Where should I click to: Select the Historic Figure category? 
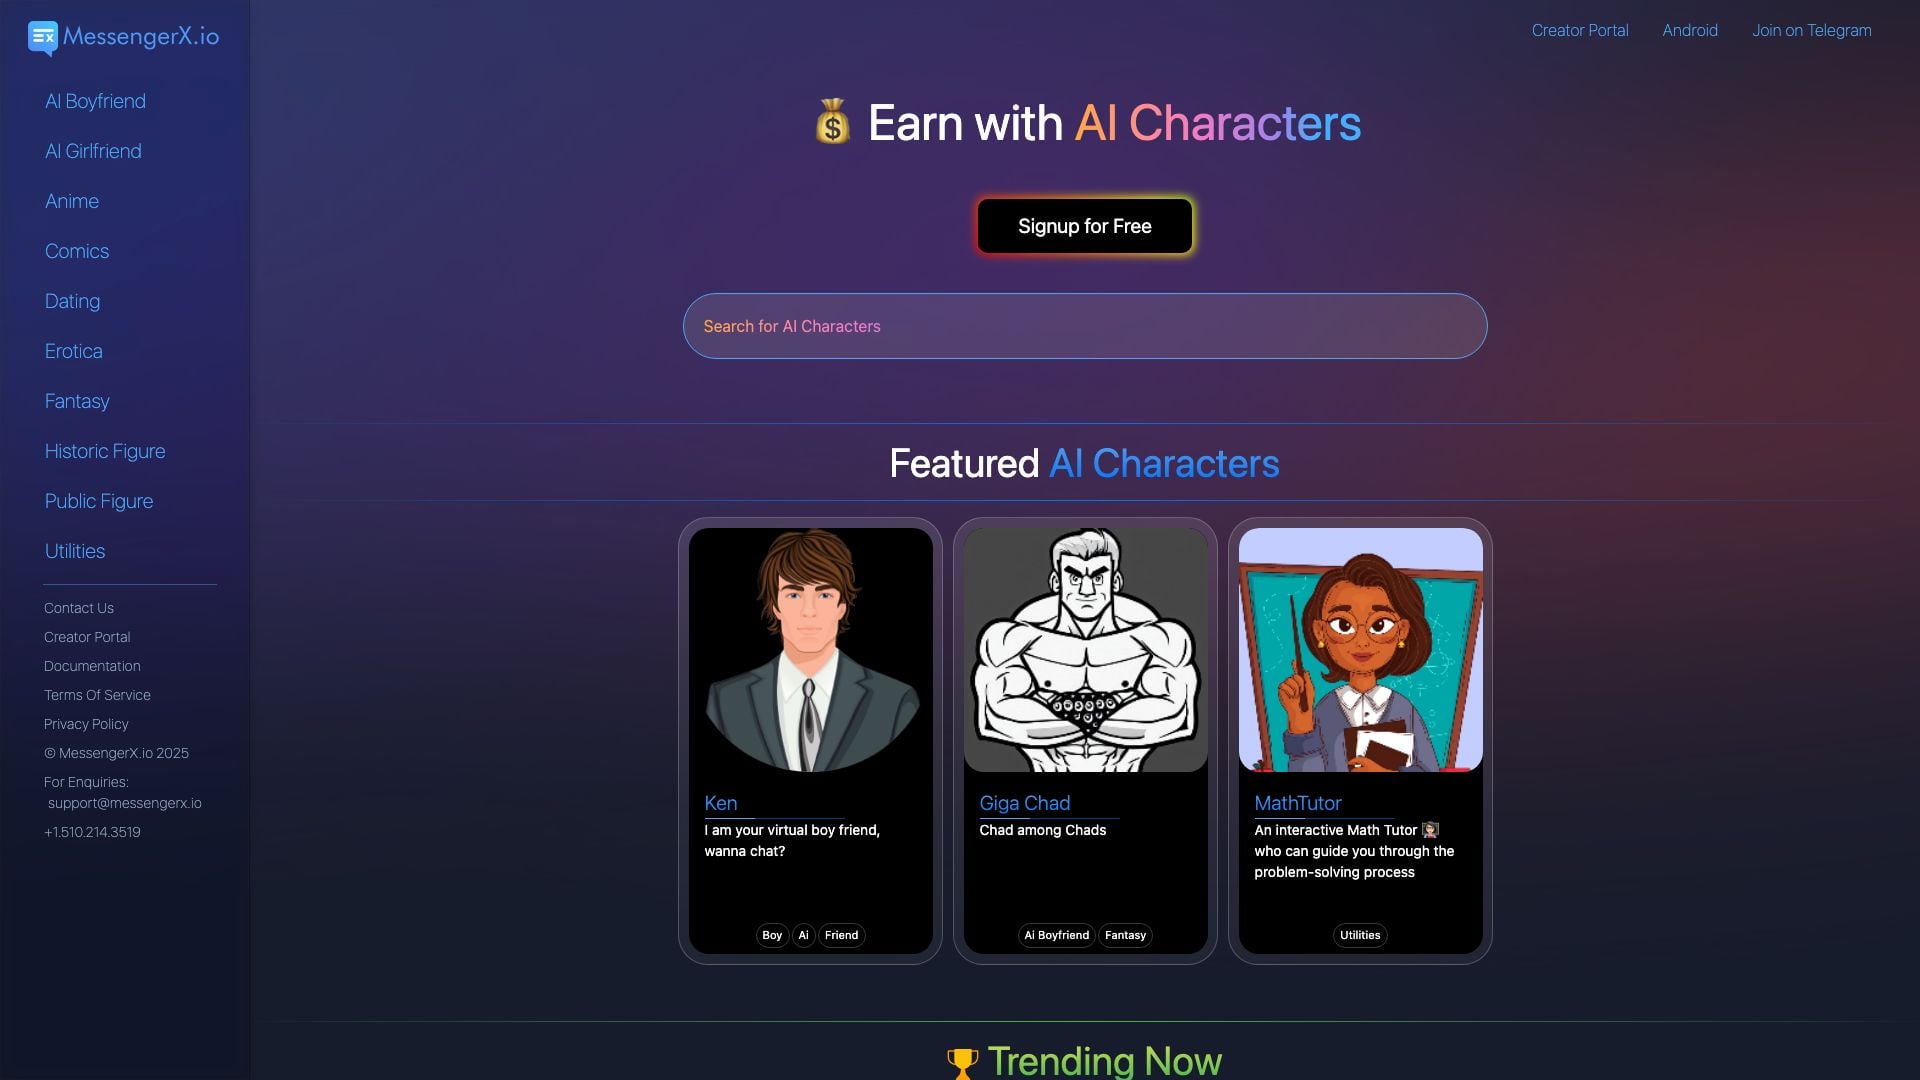click(x=105, y=451)
